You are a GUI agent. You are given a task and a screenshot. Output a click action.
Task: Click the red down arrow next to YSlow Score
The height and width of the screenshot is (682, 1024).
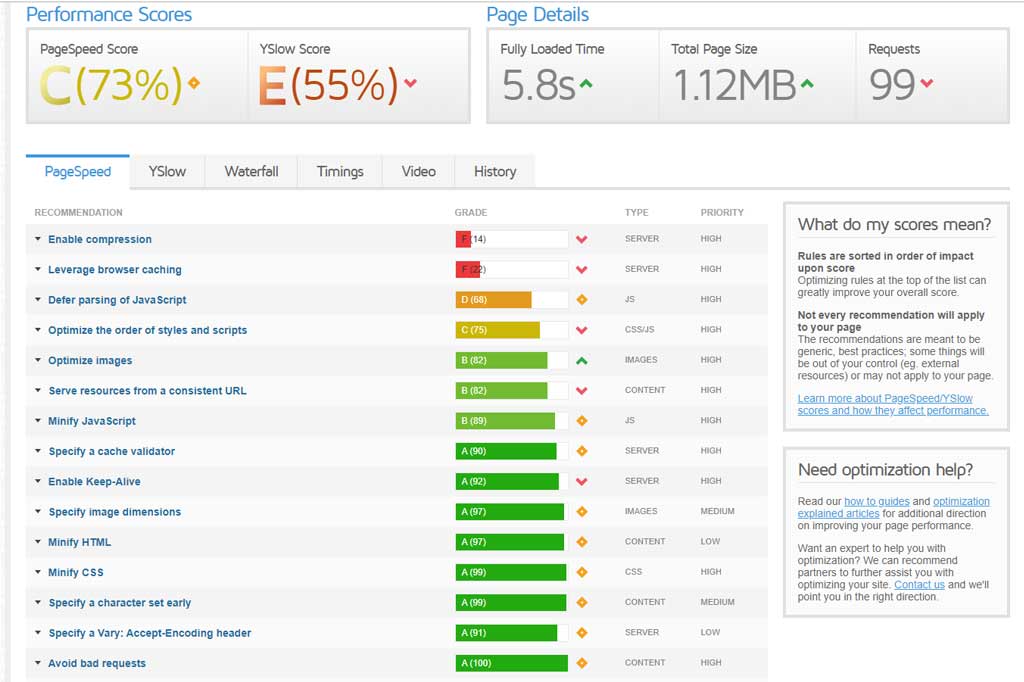point(410,83)
